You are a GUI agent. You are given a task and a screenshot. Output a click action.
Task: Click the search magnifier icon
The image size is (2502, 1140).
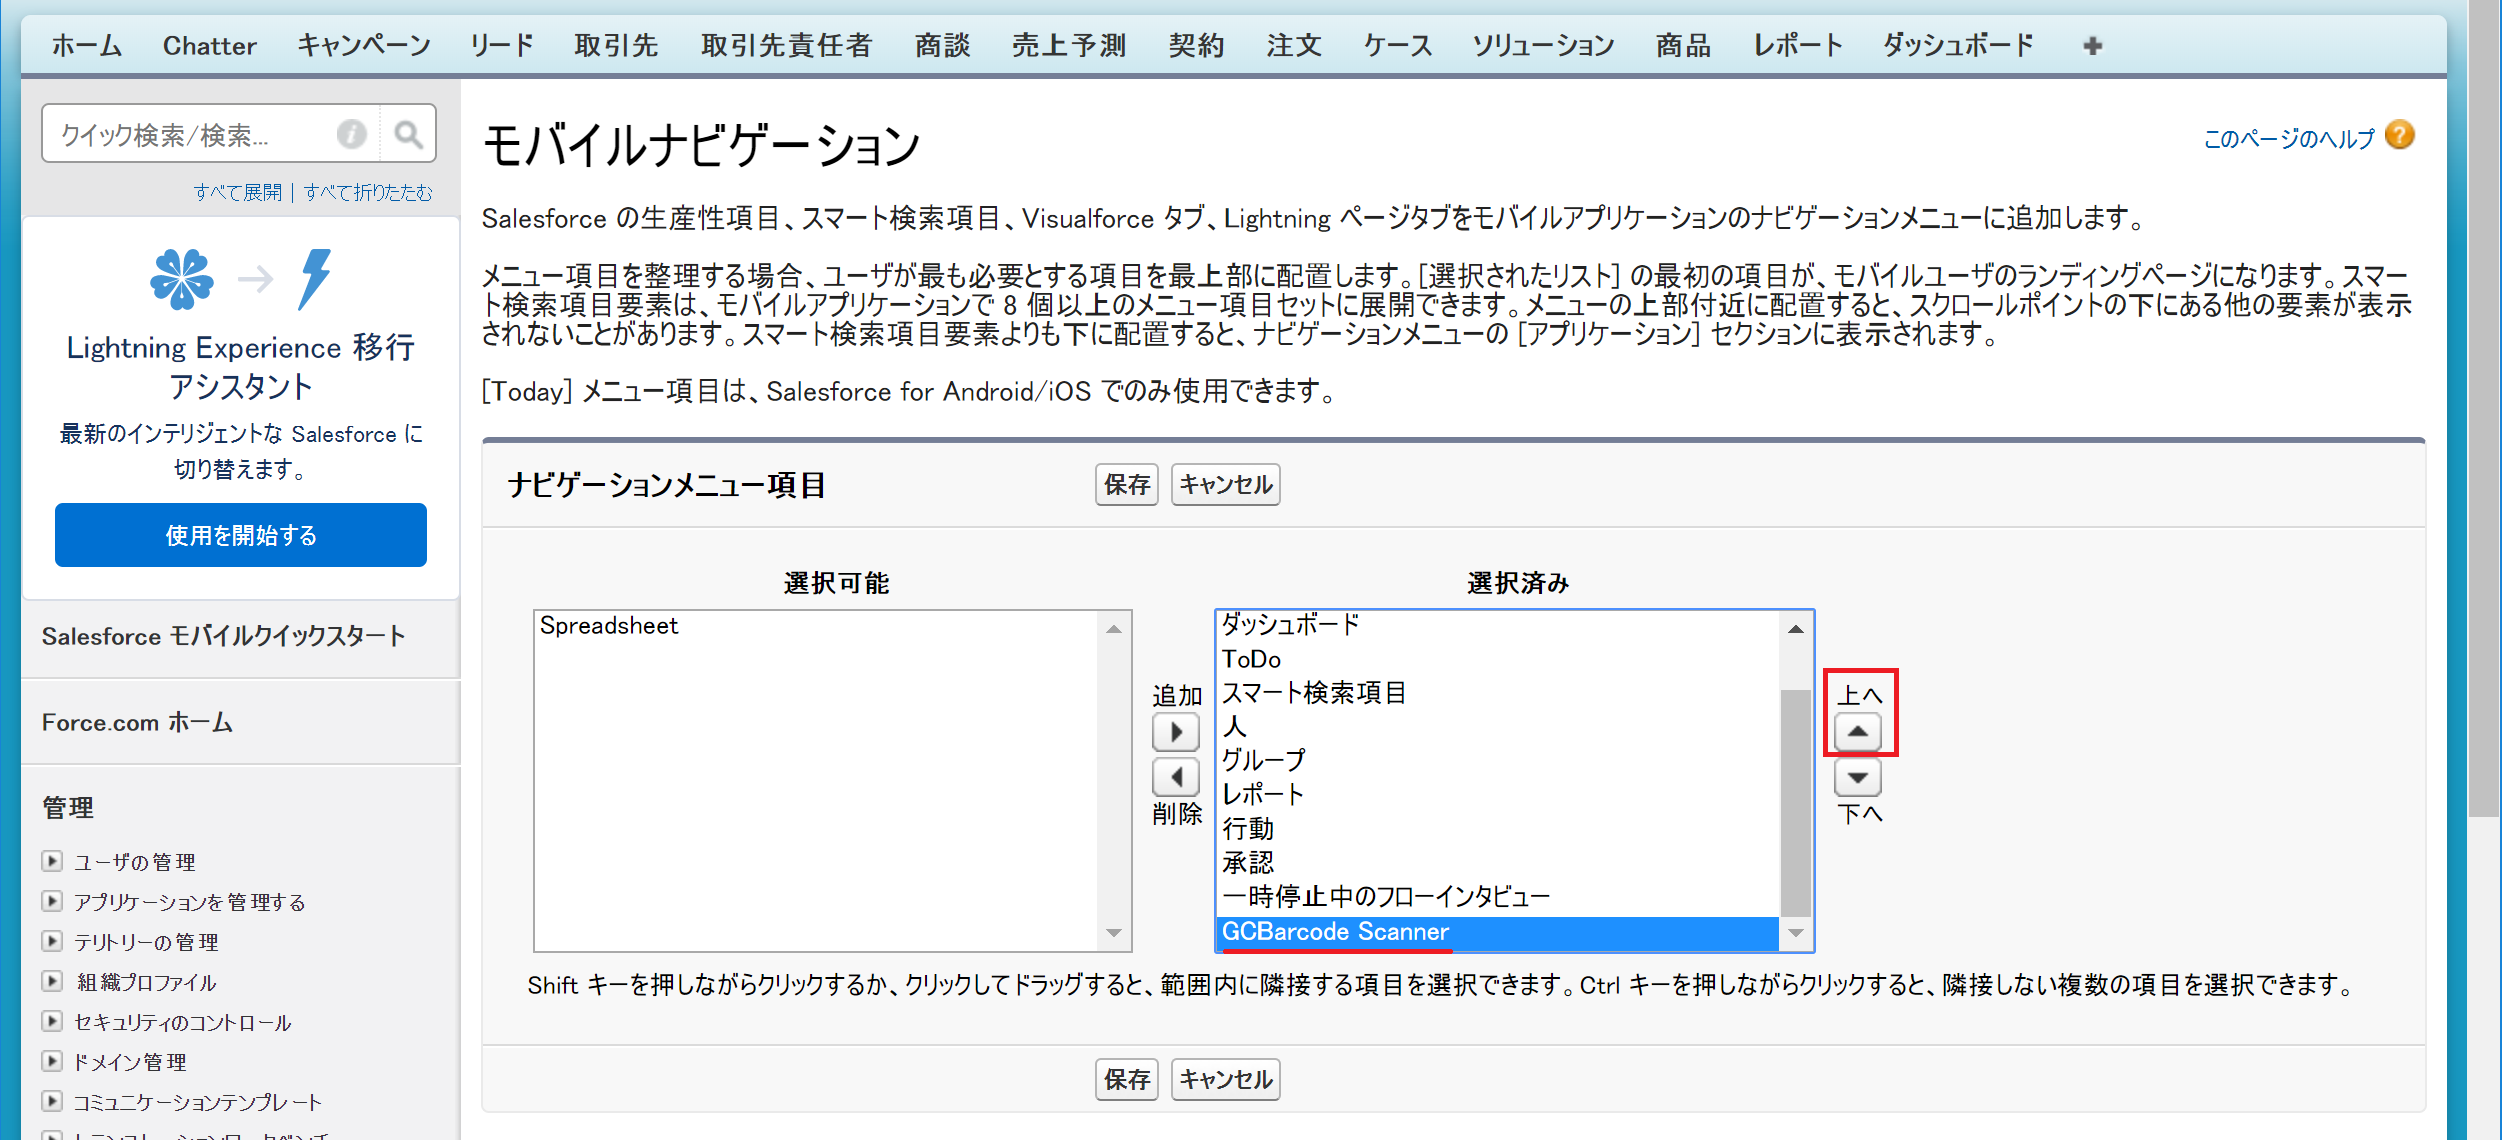click(408, 134)
